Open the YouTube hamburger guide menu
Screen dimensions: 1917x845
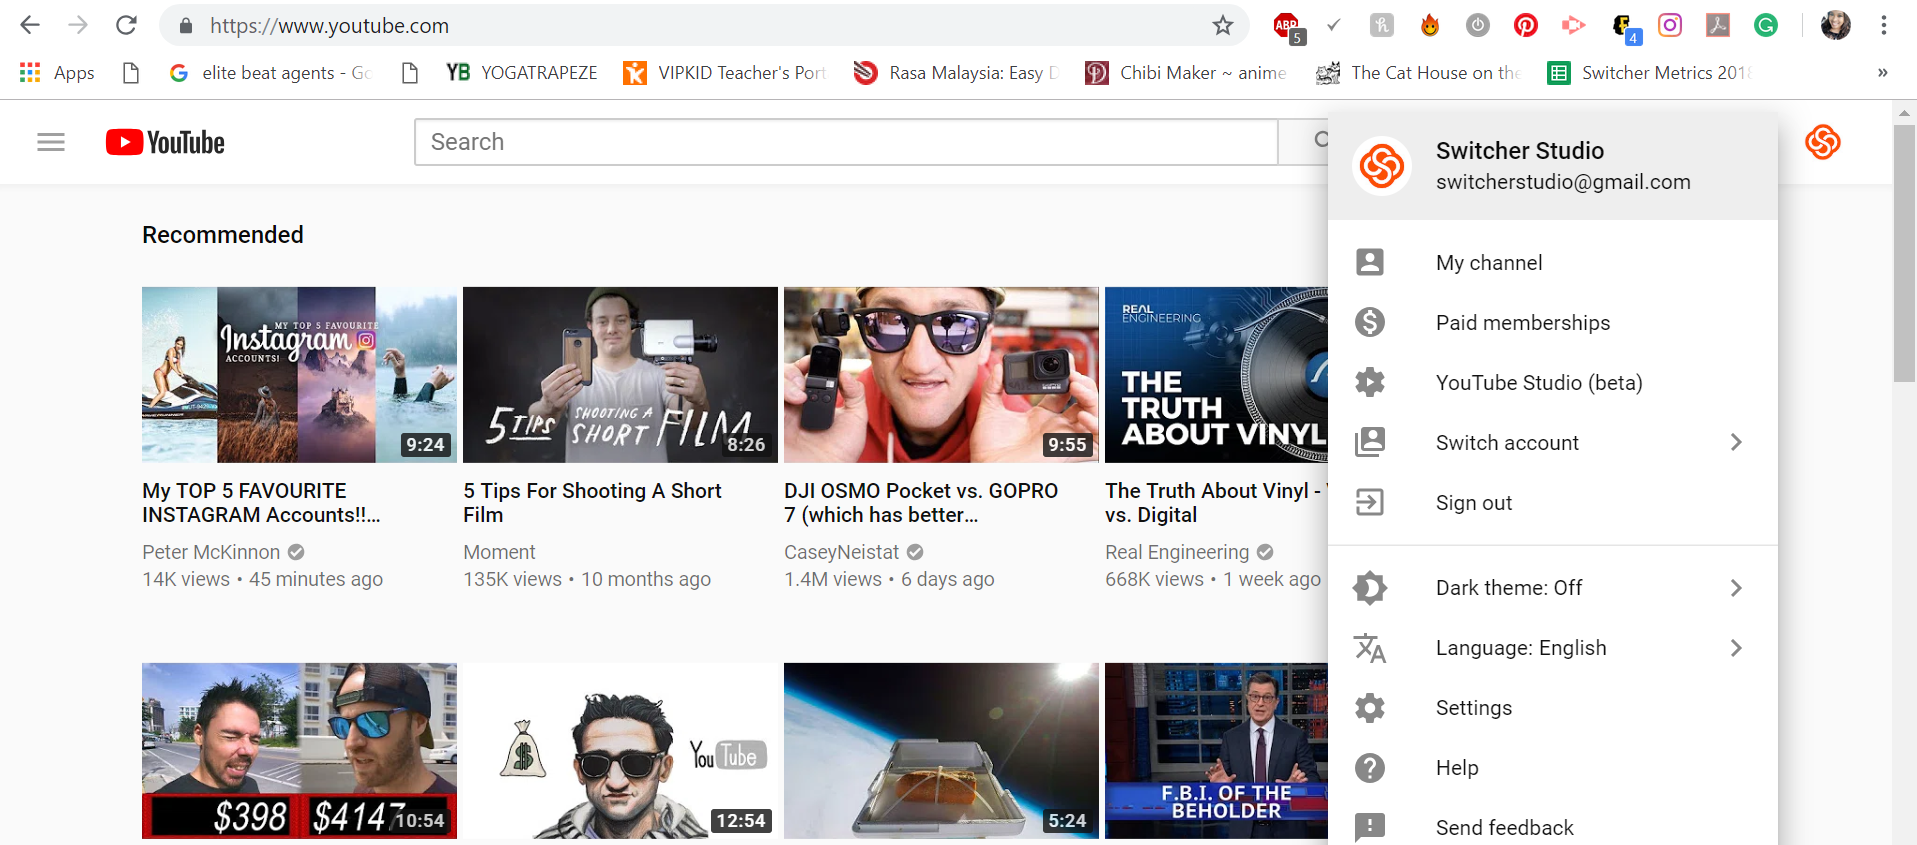51,142
